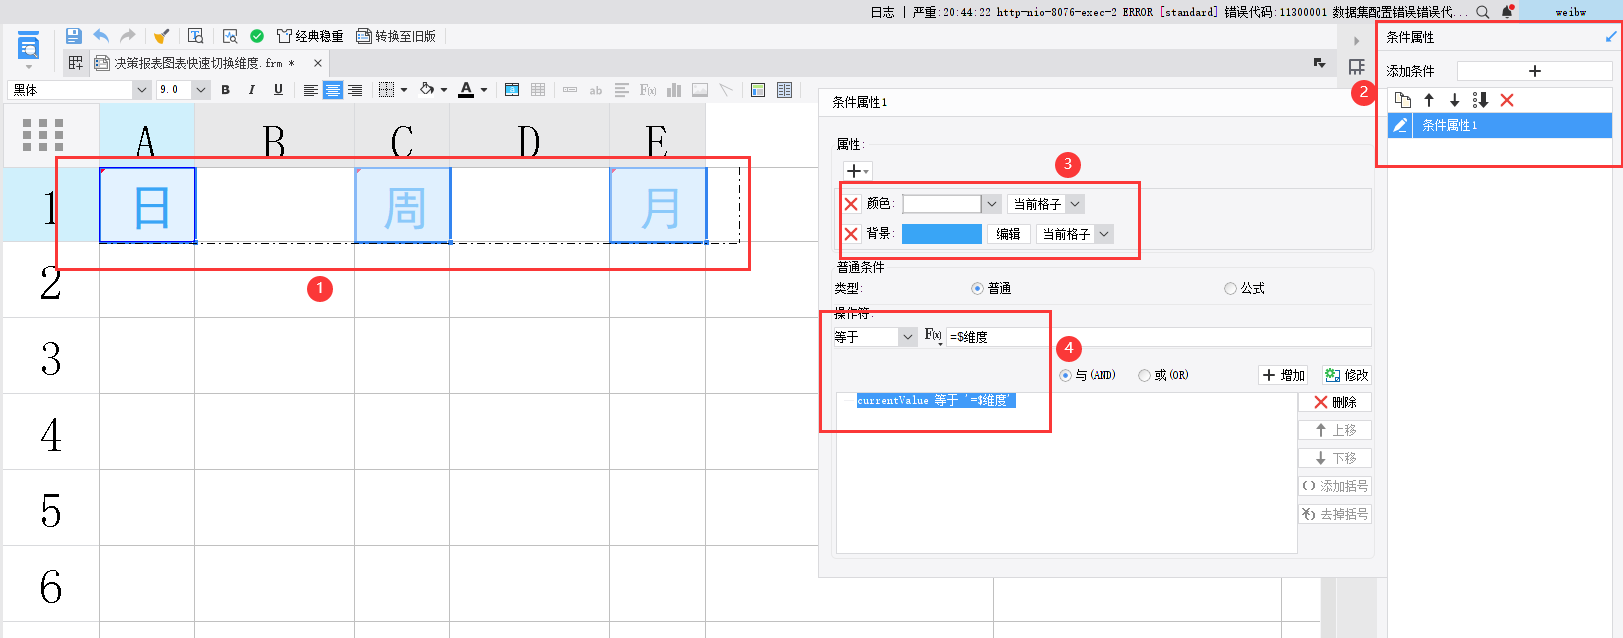Open the 当前格子 scope dropdown for 背景
Image resolution: width=1623 pixels, height=638 pixels.
pyautogui.click(x=1104, y=234)
